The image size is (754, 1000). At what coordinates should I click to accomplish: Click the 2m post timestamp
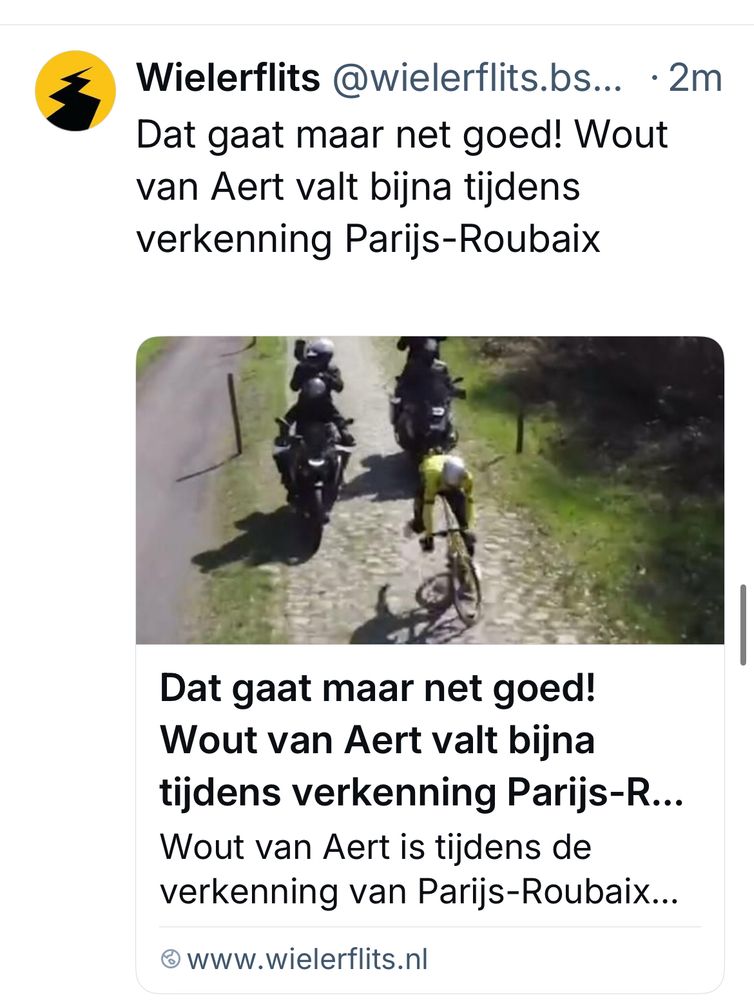(695, 78)
